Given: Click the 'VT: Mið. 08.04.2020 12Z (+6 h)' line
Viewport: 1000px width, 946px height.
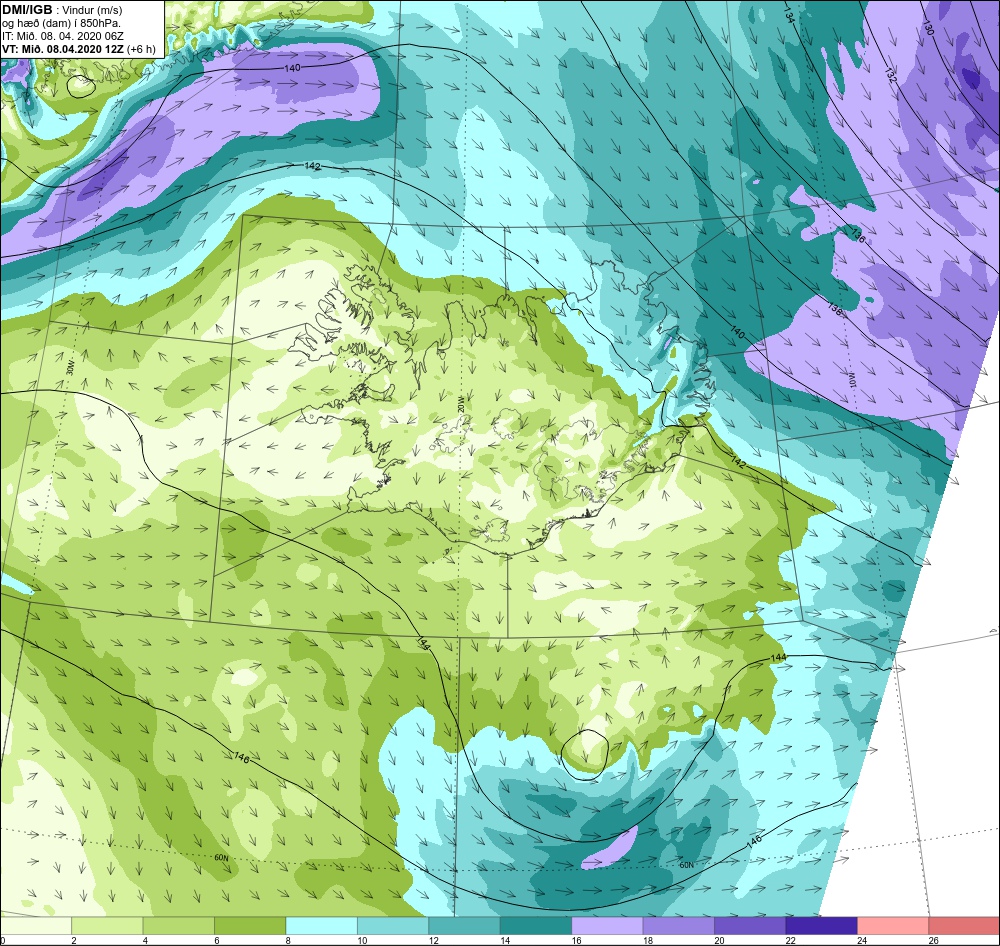Looking at the screenshot, I should coord(78,48).
